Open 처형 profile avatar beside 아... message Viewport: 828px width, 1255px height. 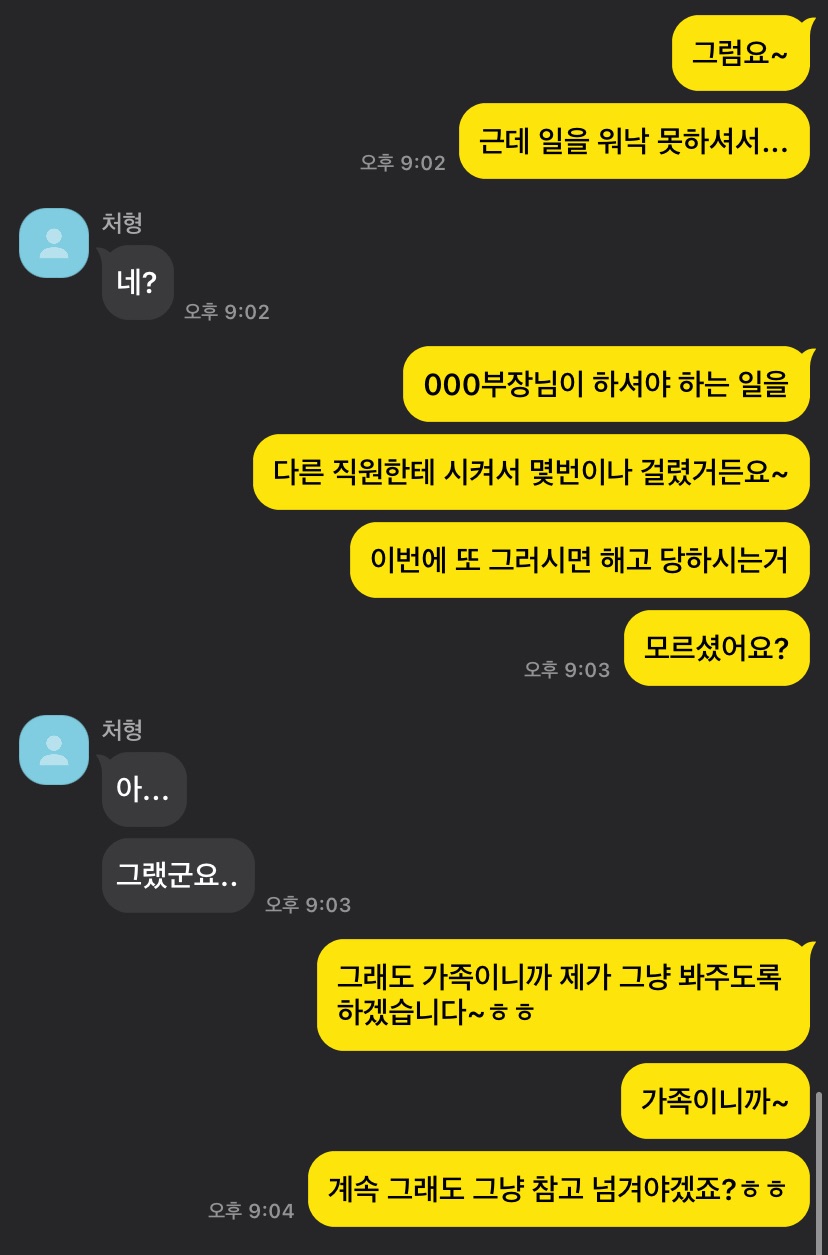[x=54, y=750]
